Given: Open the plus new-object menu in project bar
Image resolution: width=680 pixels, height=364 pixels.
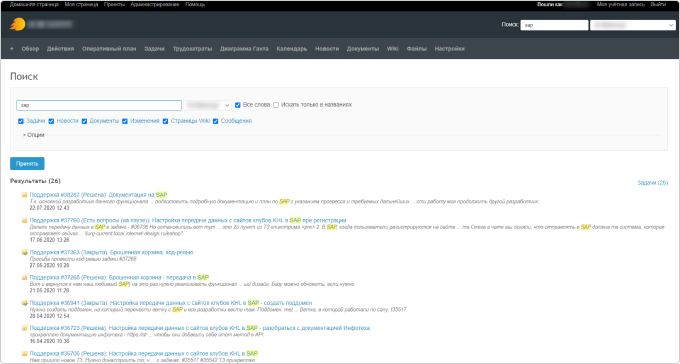Looking at the screenshot, I should point(12,49).
